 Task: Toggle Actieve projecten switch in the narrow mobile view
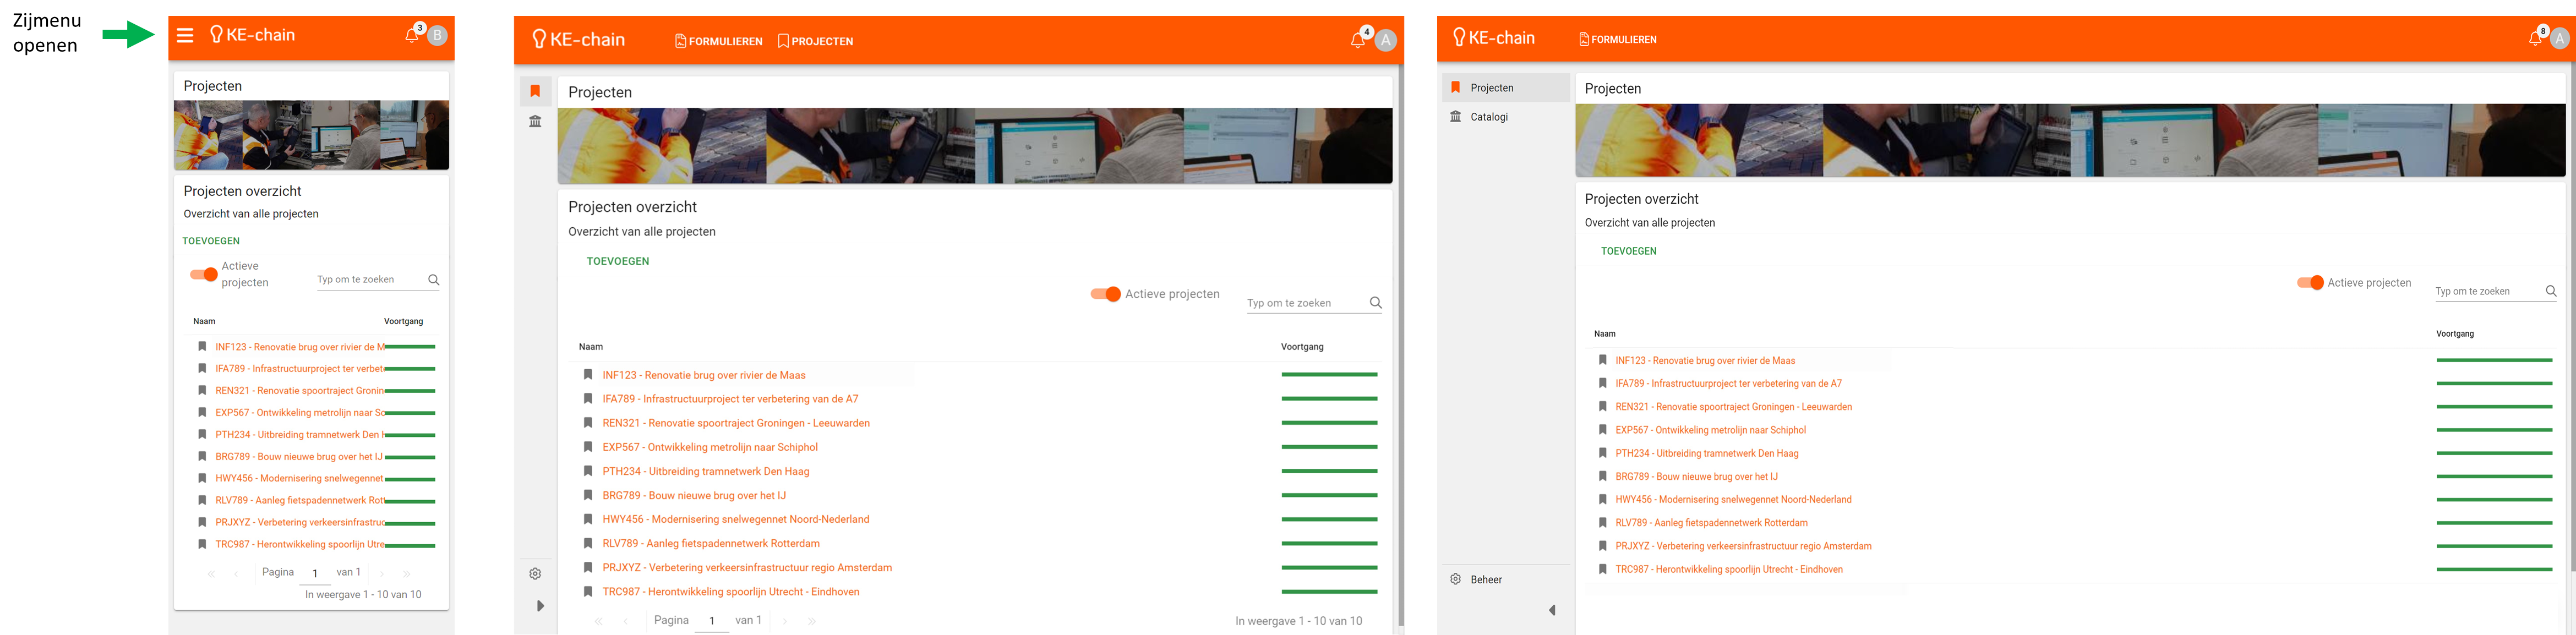(204, 274)
